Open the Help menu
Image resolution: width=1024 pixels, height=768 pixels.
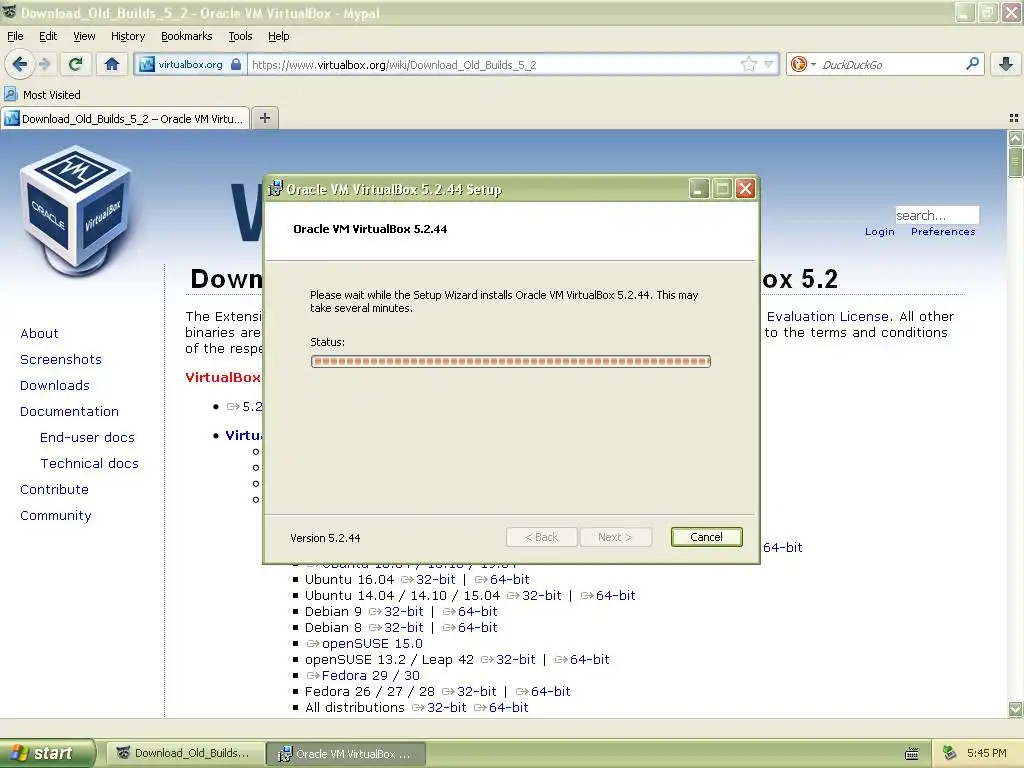coord(278,36)
